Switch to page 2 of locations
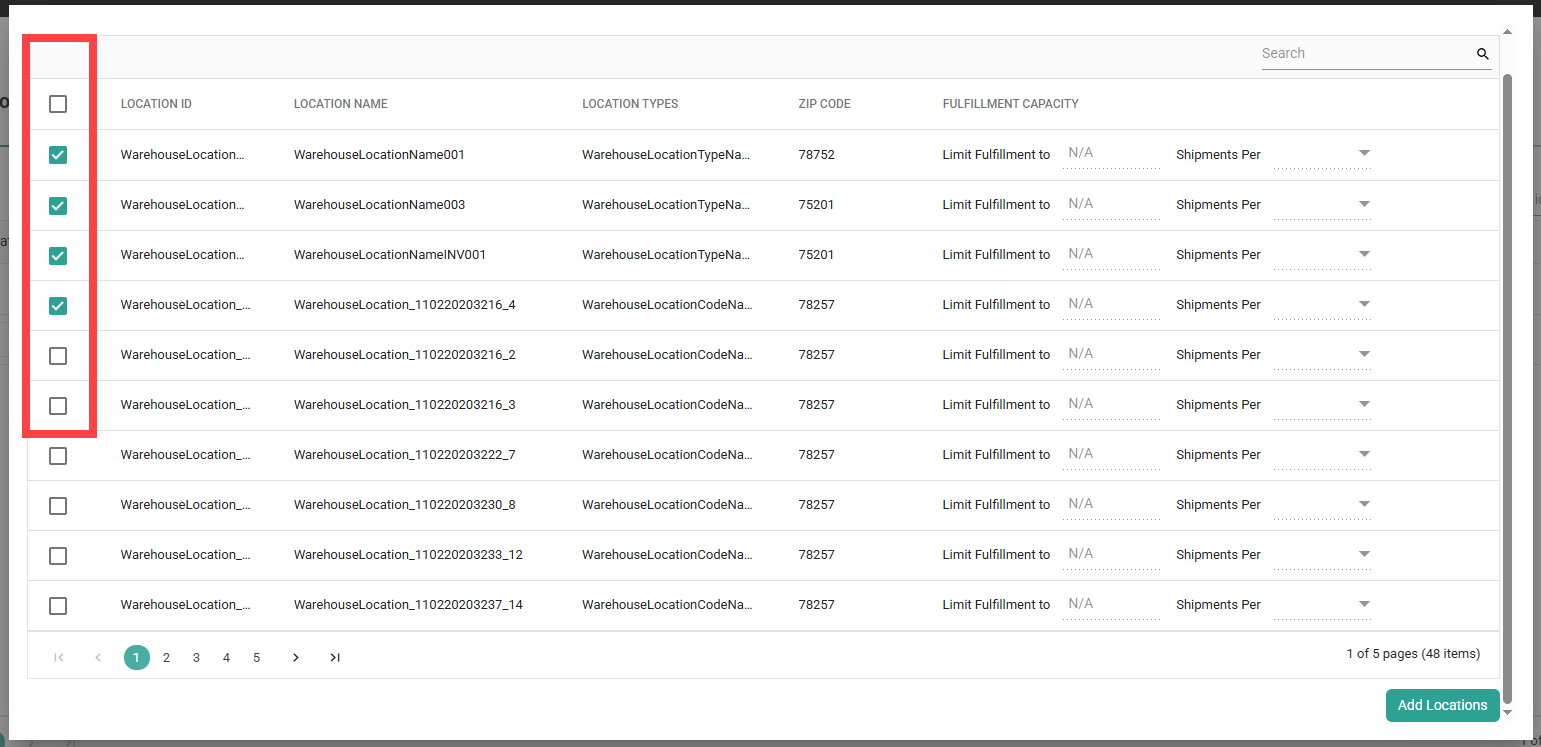The image size is (1541, 747). [x=166, y=657]
